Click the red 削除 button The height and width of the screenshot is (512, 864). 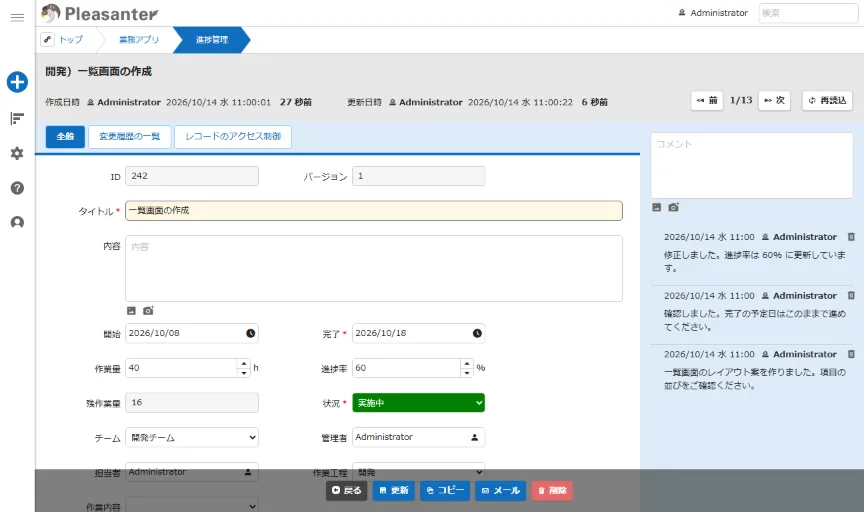coord(552,491)
